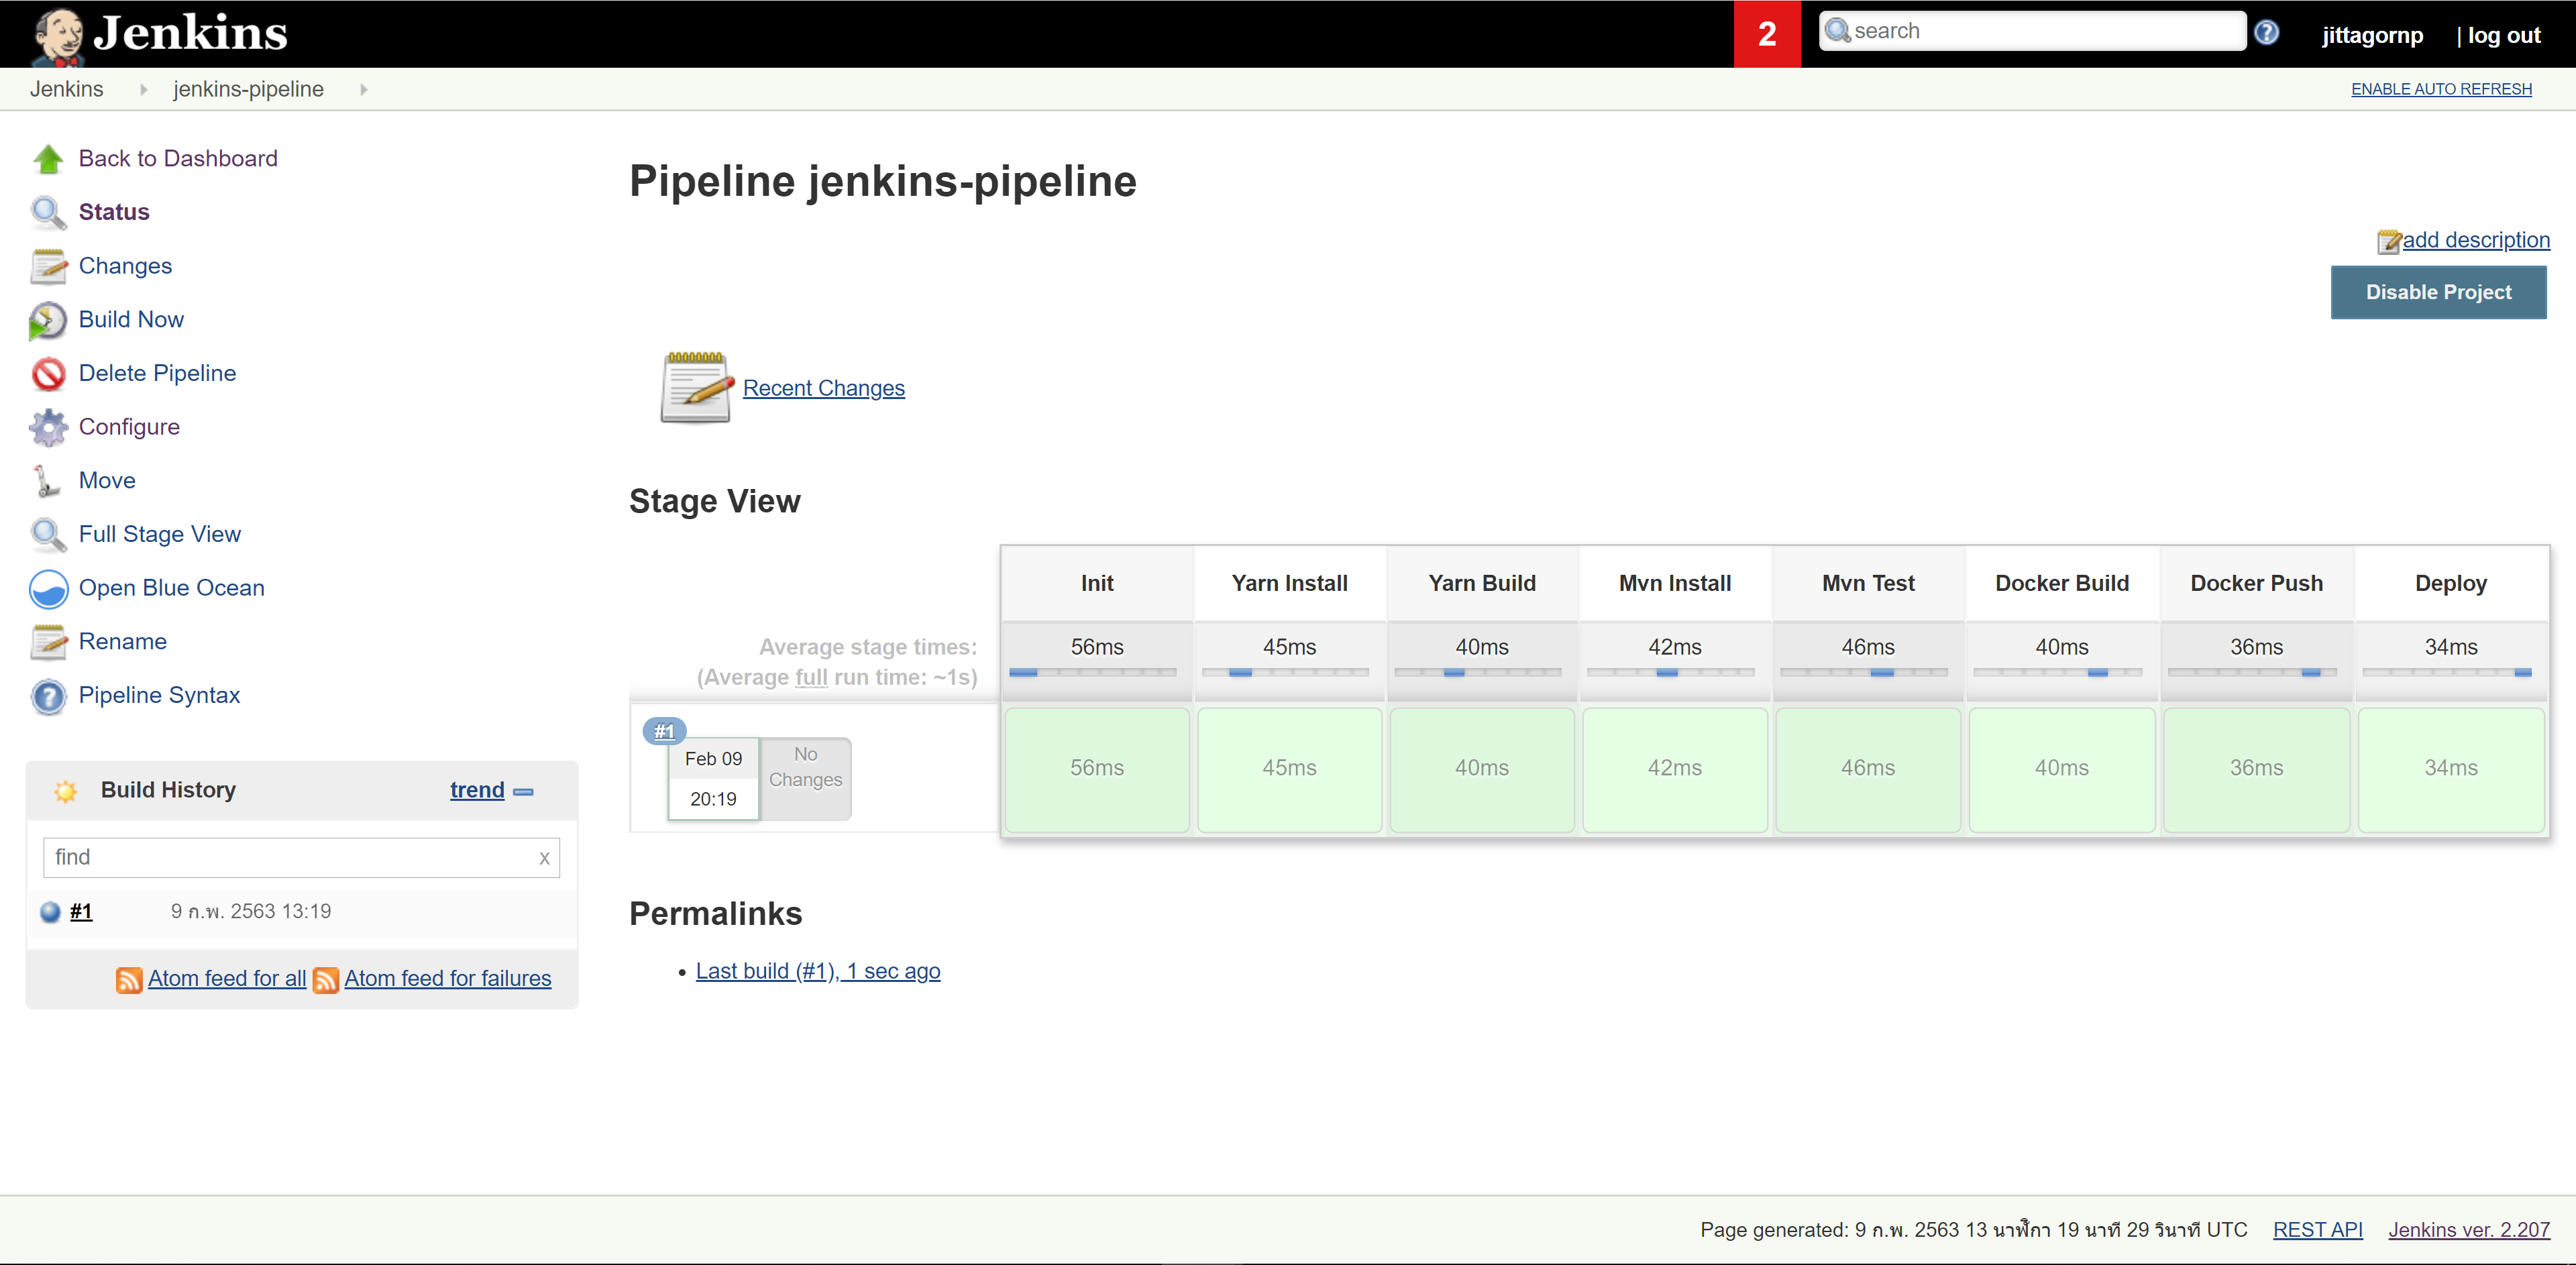Click the #1 build badge in Stage View

[664, 731]
